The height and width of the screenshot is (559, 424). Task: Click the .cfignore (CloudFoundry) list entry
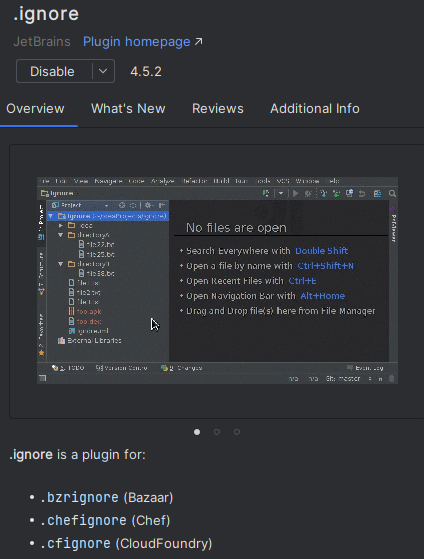126,544
